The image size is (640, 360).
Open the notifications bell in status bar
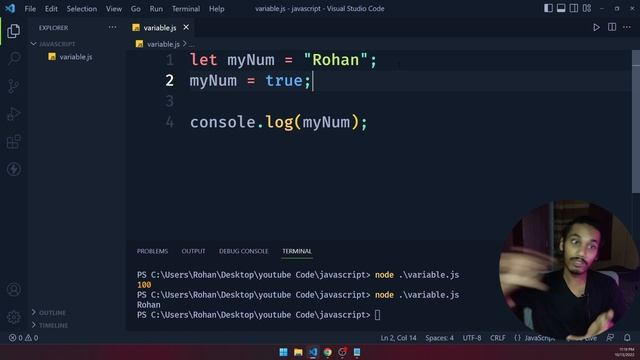pos(627,338)
